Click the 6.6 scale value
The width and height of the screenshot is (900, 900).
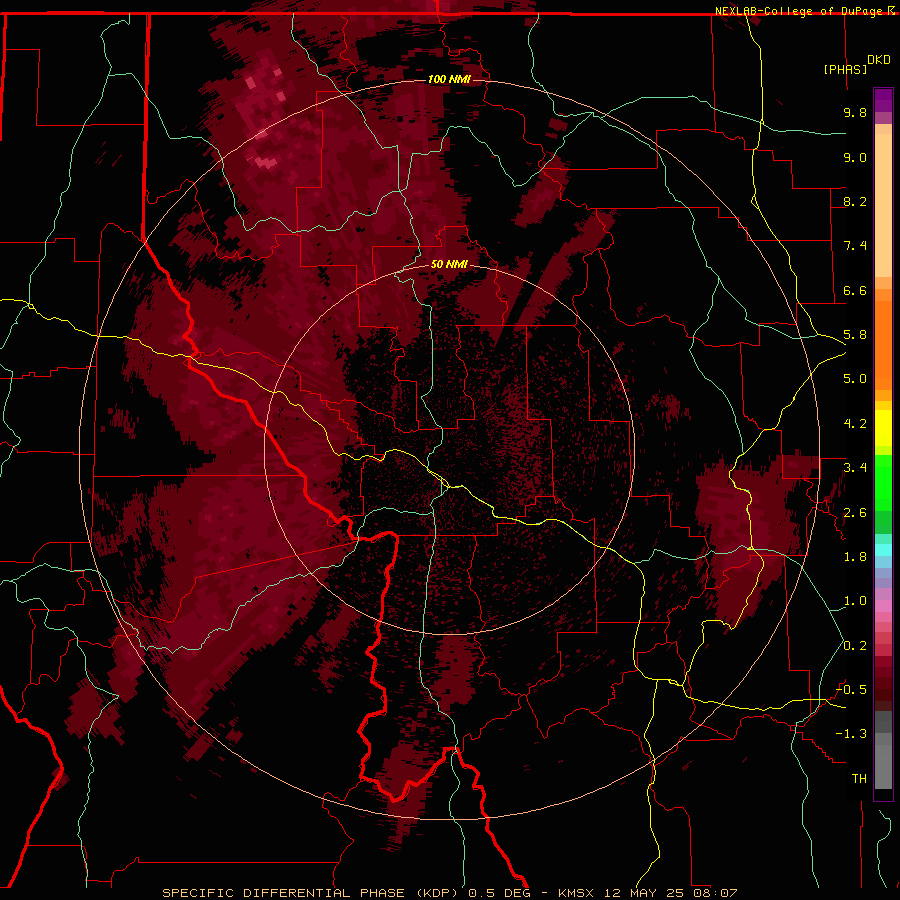coord(855,290)
